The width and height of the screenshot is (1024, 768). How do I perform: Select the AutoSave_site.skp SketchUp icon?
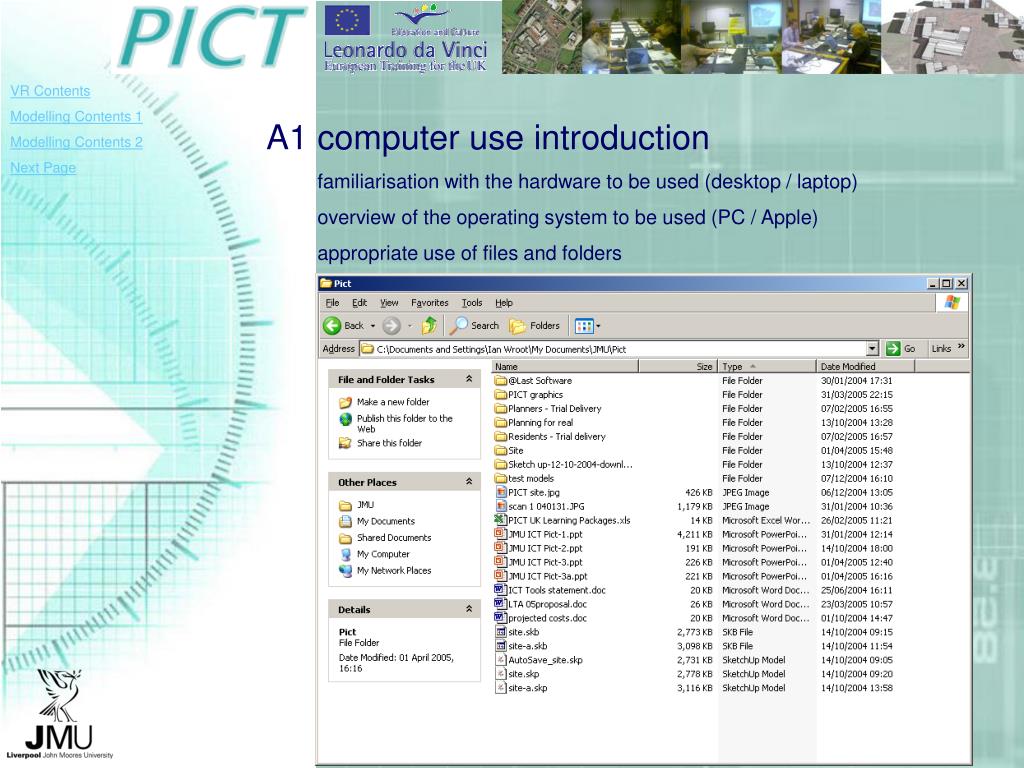point(501,660)
